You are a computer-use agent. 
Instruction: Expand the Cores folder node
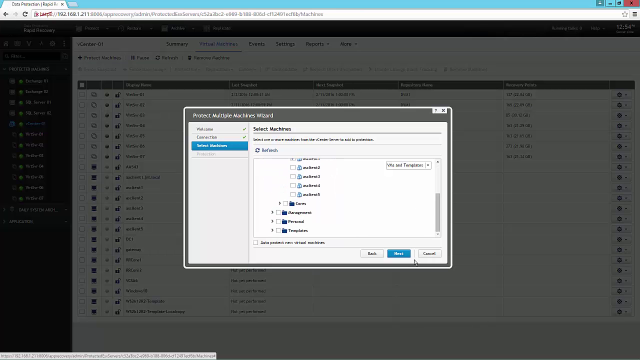click(280, 204)
